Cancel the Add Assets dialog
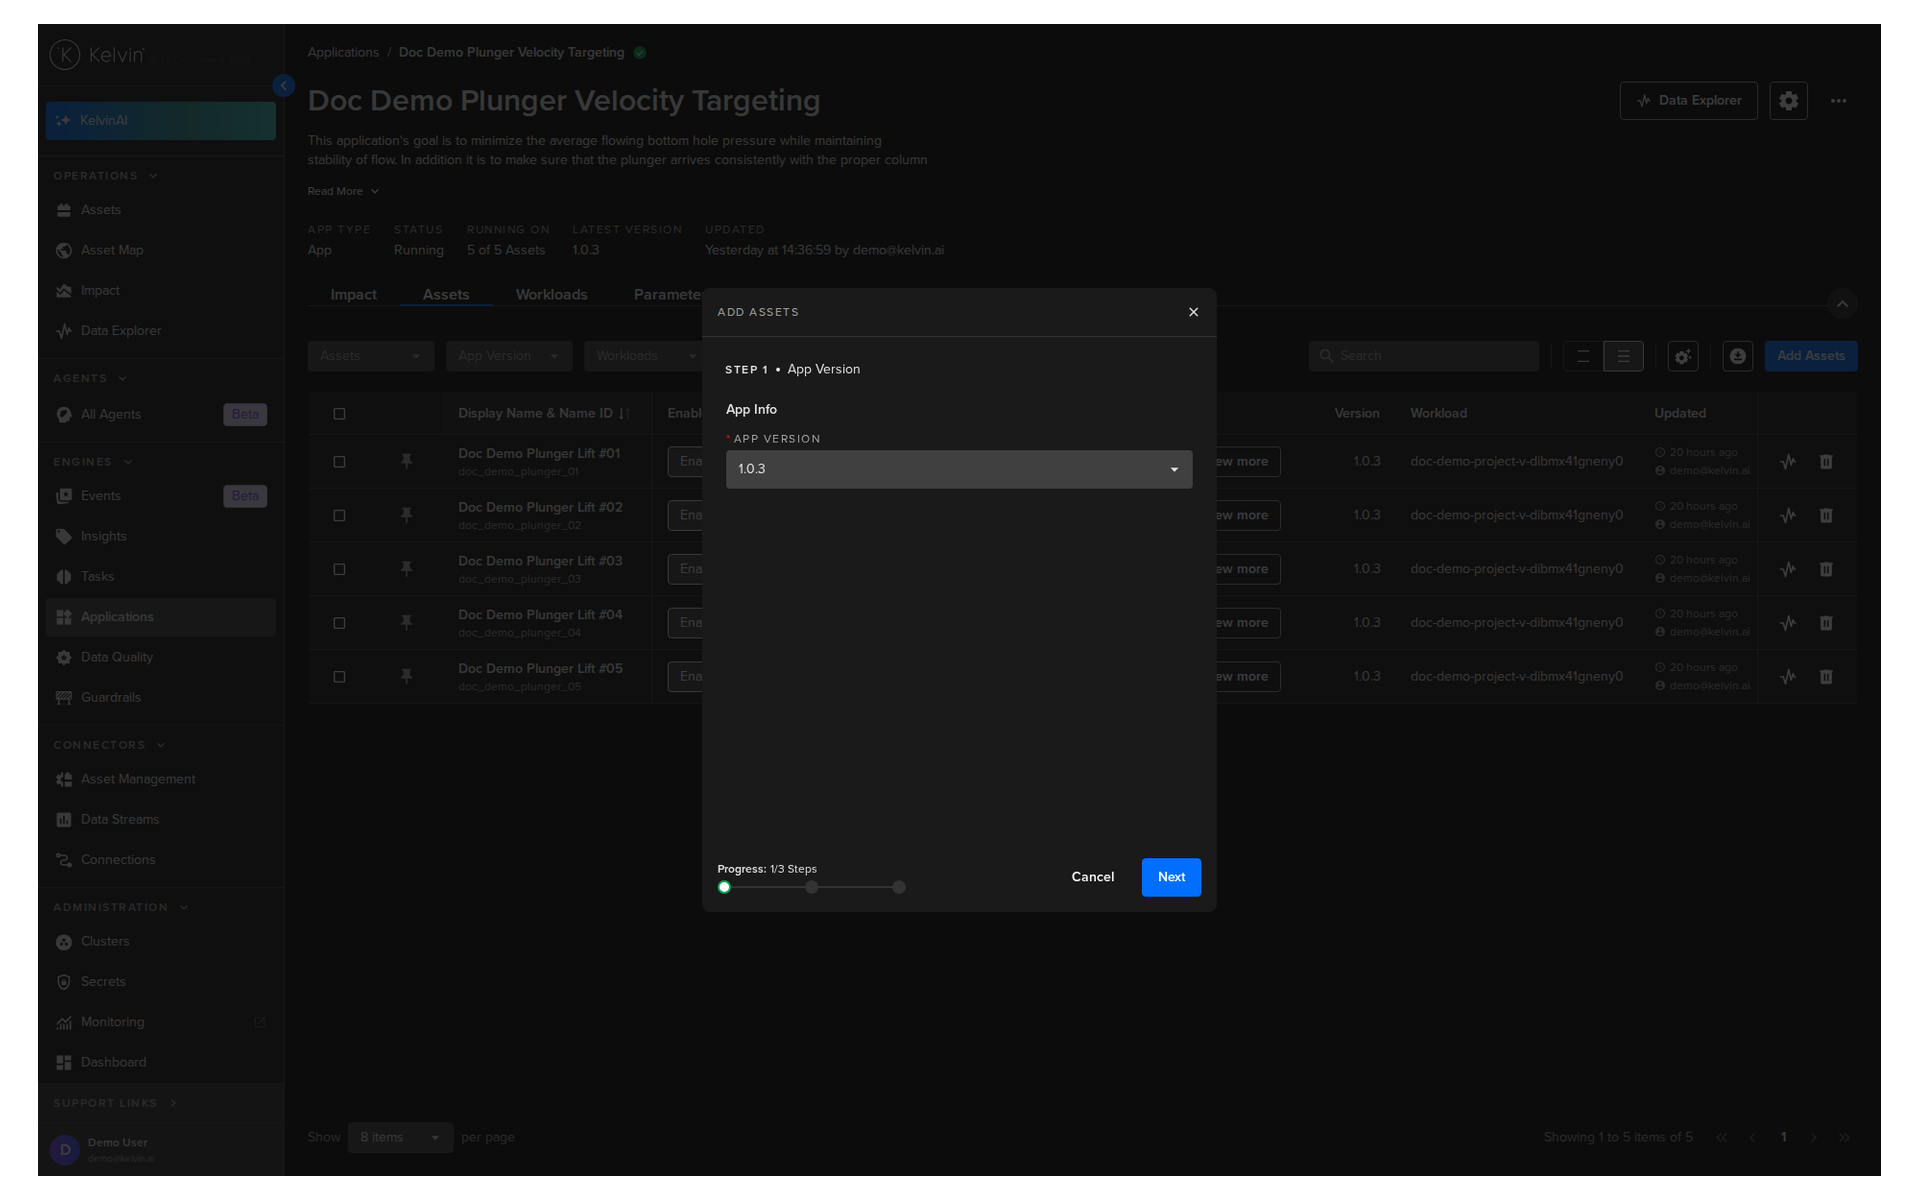 click(x=1092, y=877)
